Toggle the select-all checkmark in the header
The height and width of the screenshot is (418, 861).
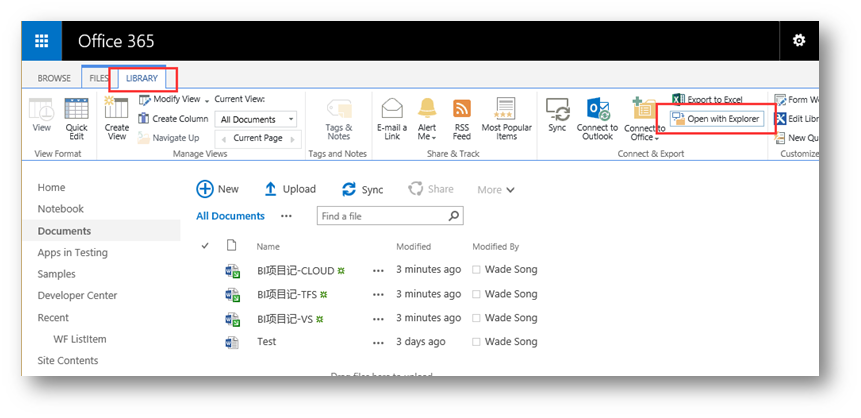(205, 246)
